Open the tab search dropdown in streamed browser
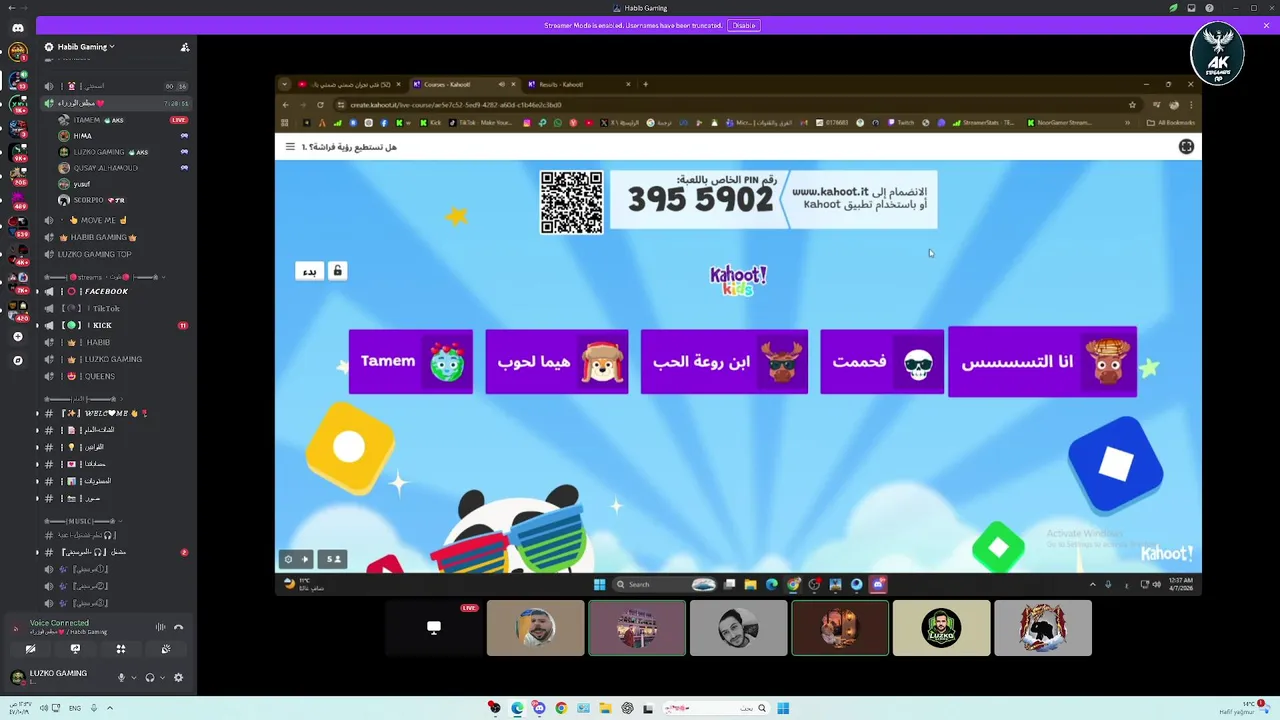 click(x=284, y=84)
